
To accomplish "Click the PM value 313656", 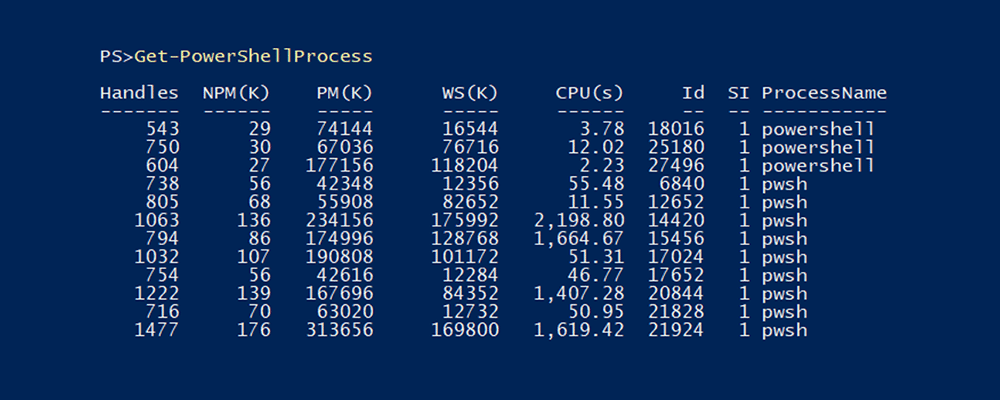I will click(339, 331).
